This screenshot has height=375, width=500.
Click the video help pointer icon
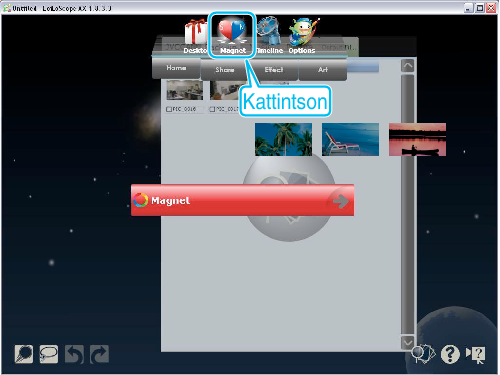tap(476, 355)
